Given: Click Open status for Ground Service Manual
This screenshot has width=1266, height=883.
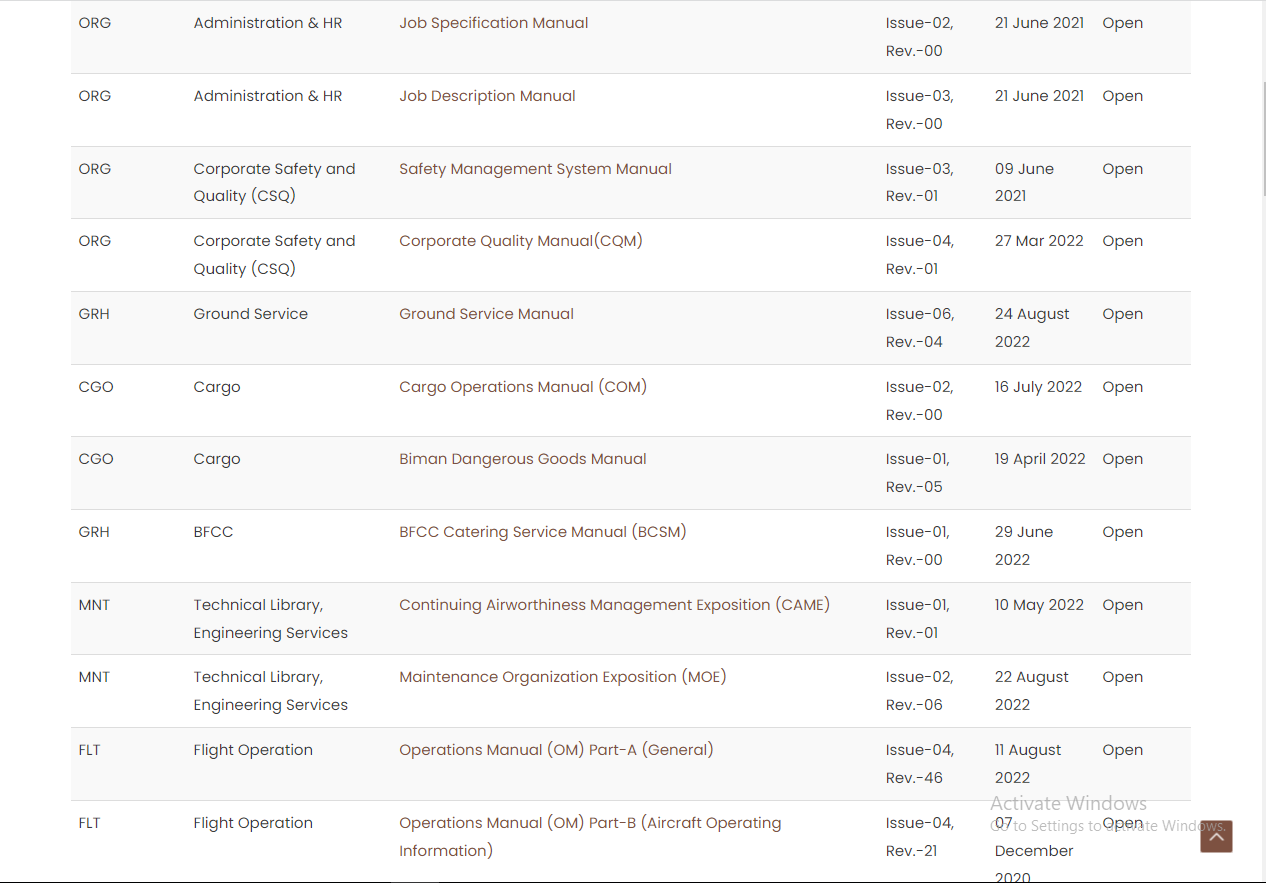Looking at the screenshot, I should (1122, 314).
